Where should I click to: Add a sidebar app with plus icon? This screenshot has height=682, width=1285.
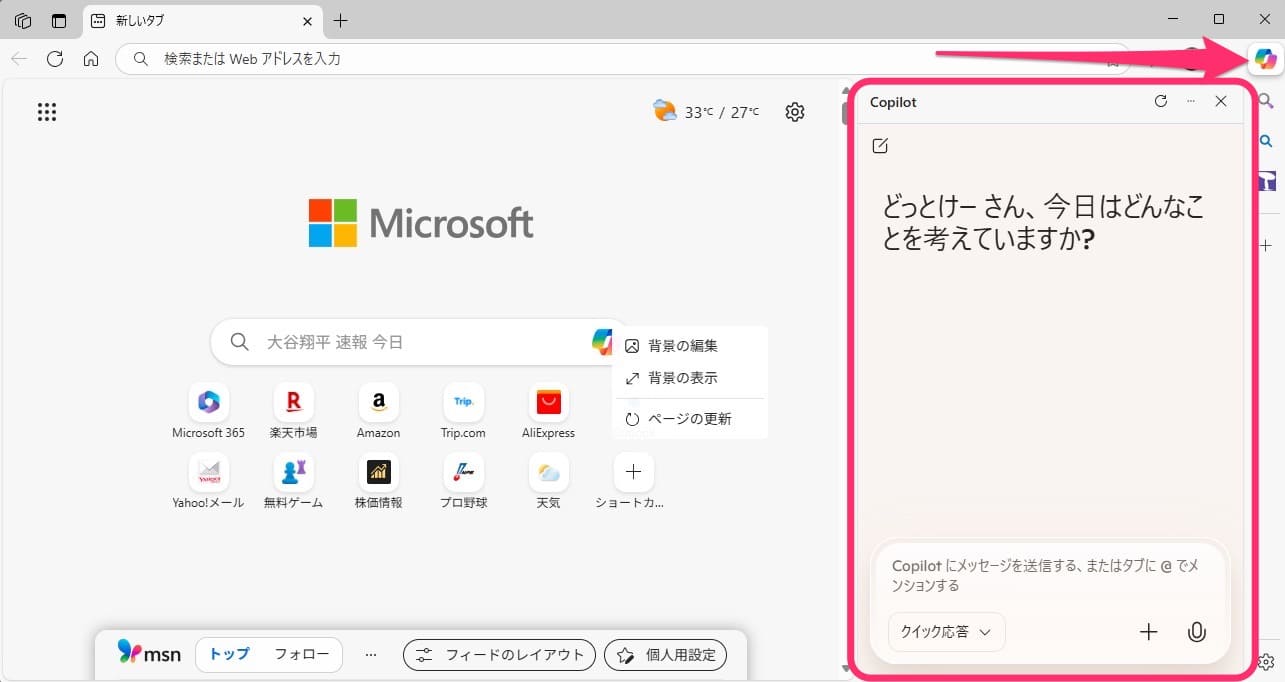(1266, 245)
